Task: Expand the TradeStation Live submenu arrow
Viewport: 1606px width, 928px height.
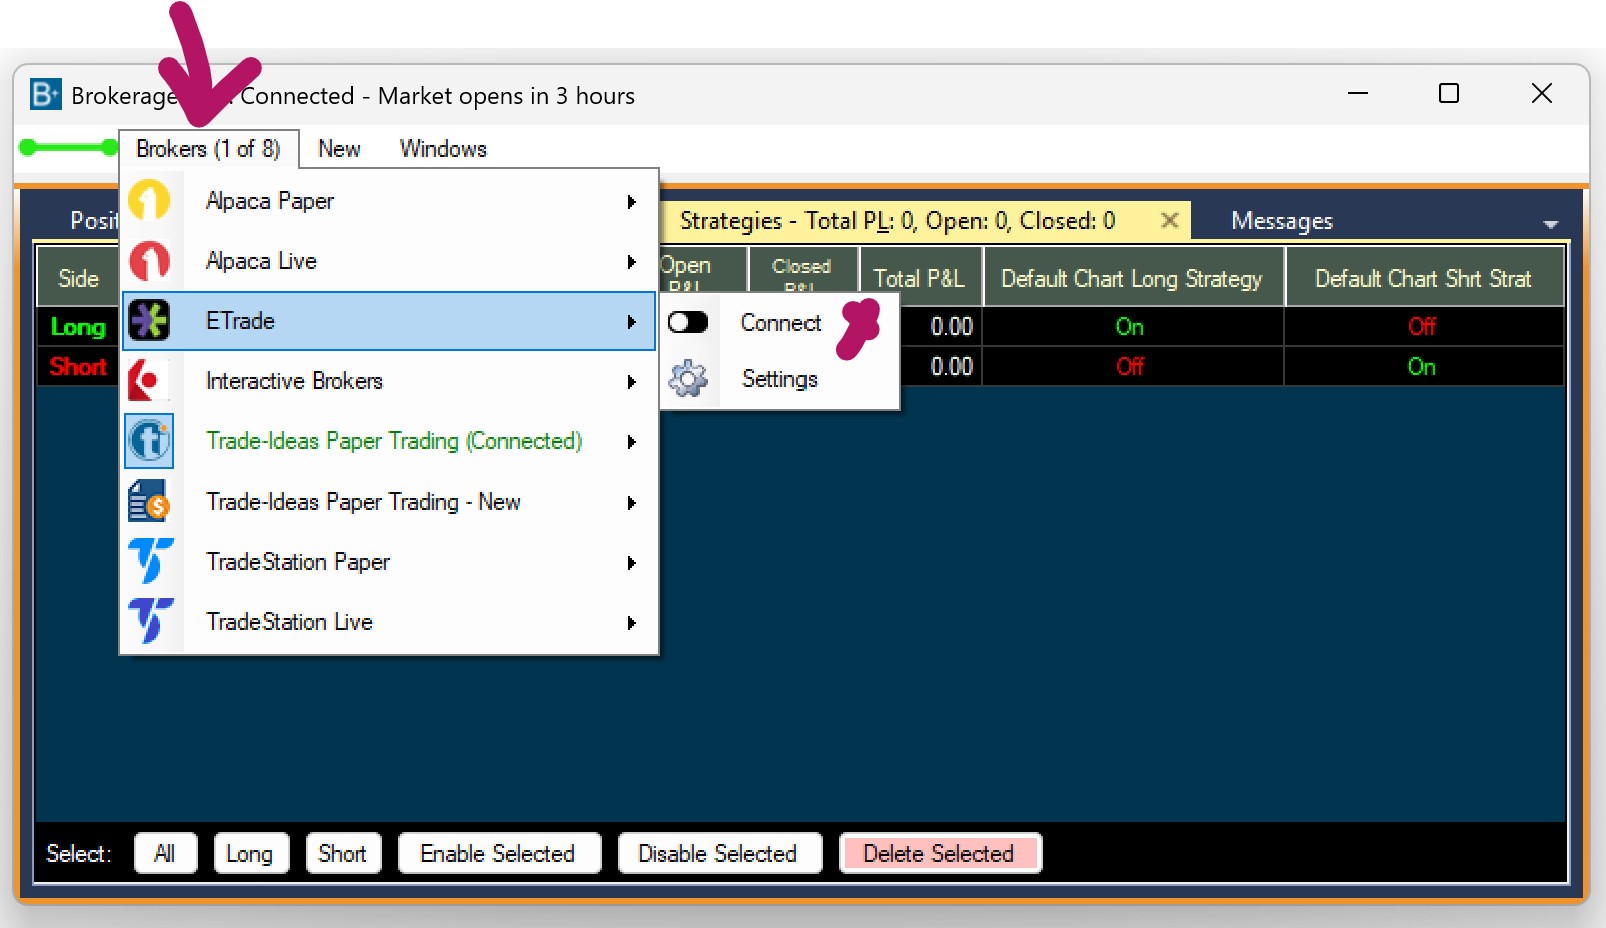Action: click(x=631, y=623)
